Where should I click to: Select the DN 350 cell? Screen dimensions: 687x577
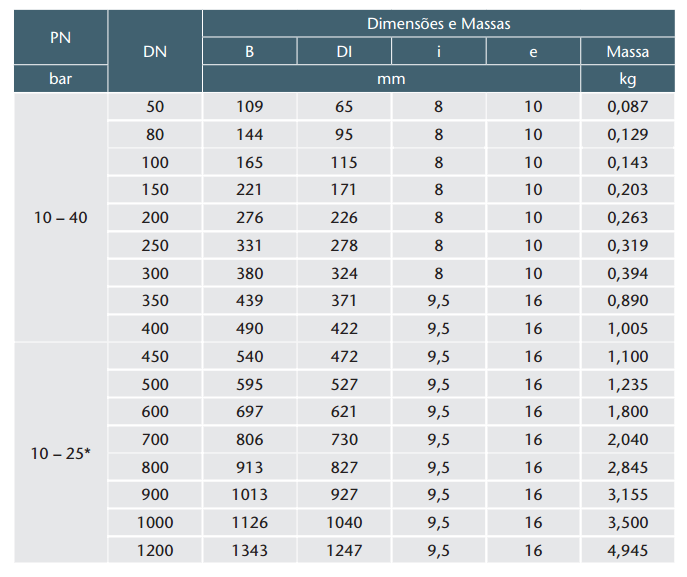(x=155, y=301)
